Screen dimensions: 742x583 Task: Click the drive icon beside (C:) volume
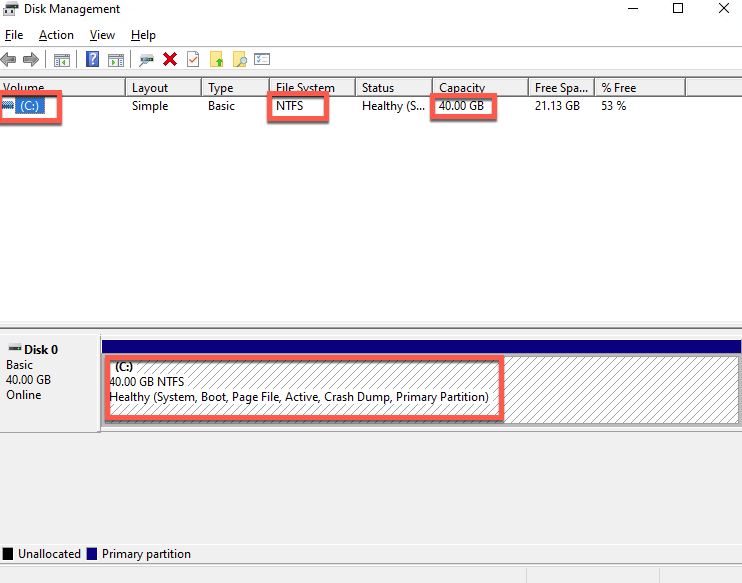(x=8, y=106)
